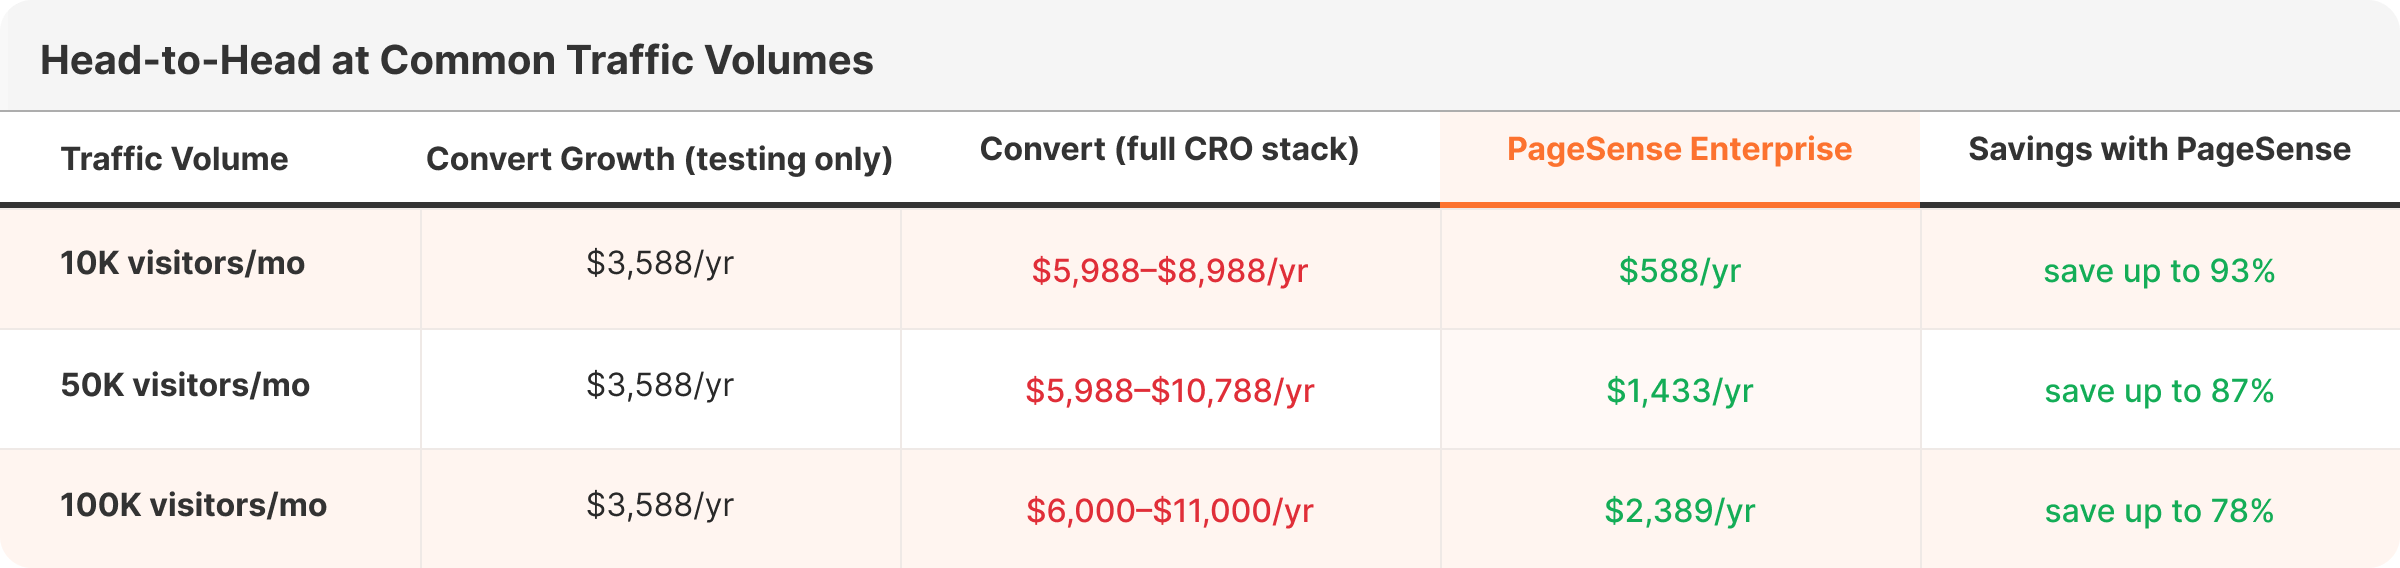Click the Convert Growth (testing only) header

tap(659, 159)
